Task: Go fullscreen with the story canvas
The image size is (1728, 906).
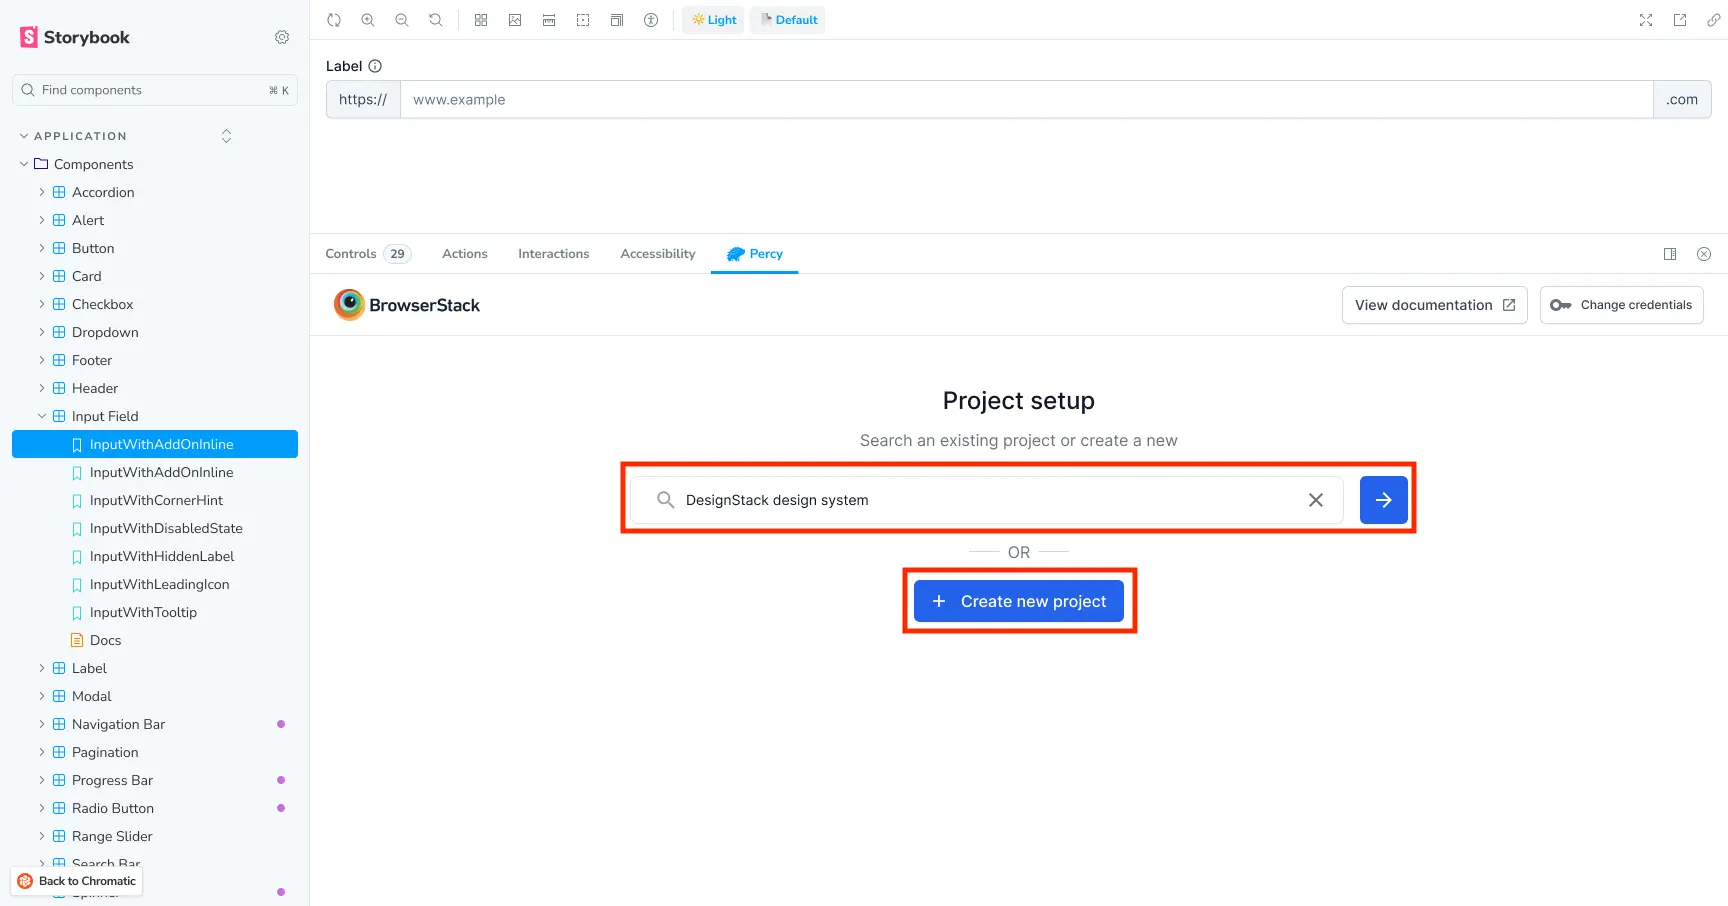Action: coord(1645,19)
